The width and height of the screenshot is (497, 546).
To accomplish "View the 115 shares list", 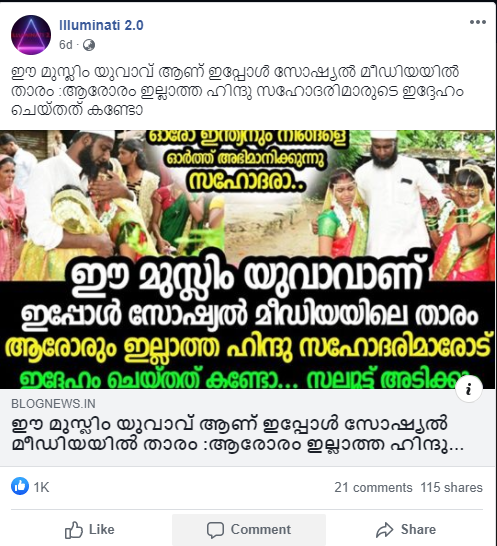I will (x=451, y=488).
